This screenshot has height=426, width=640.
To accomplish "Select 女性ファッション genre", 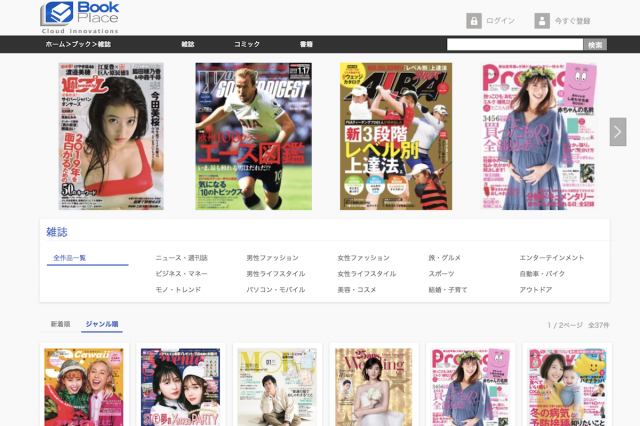I will point(363,258).
